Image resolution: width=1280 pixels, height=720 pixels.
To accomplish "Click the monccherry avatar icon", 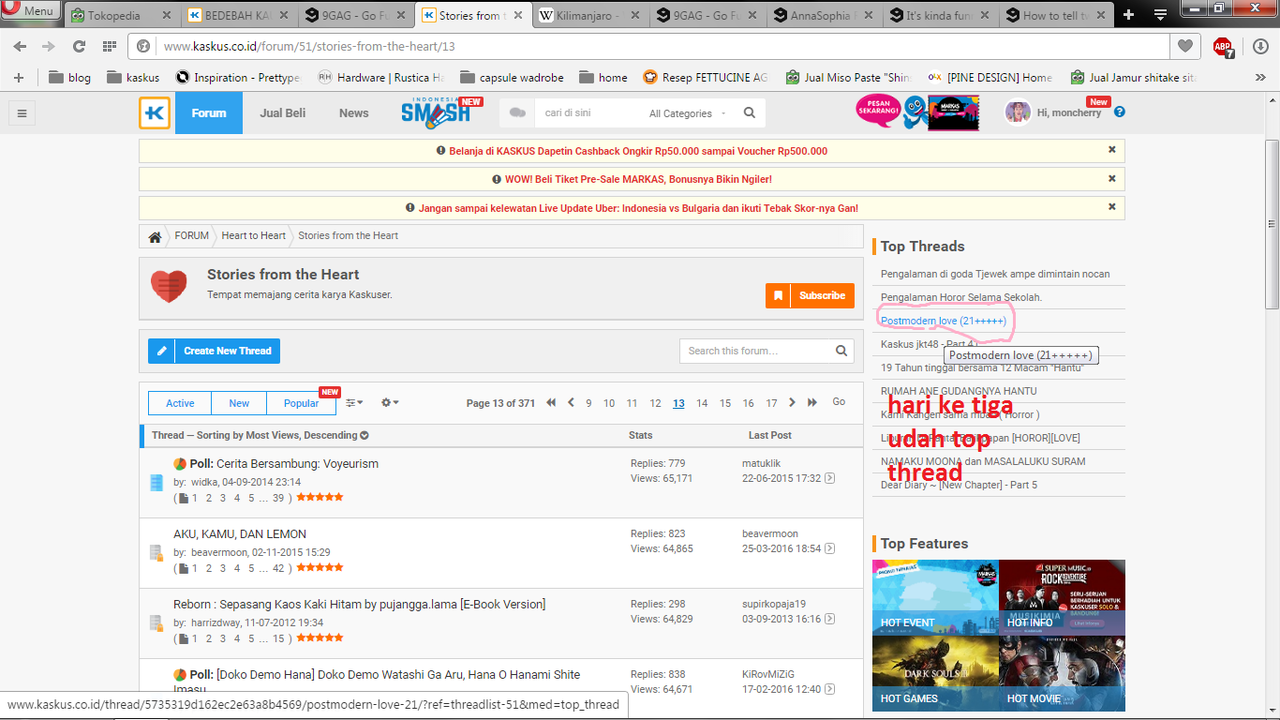I will (1017, 112).
